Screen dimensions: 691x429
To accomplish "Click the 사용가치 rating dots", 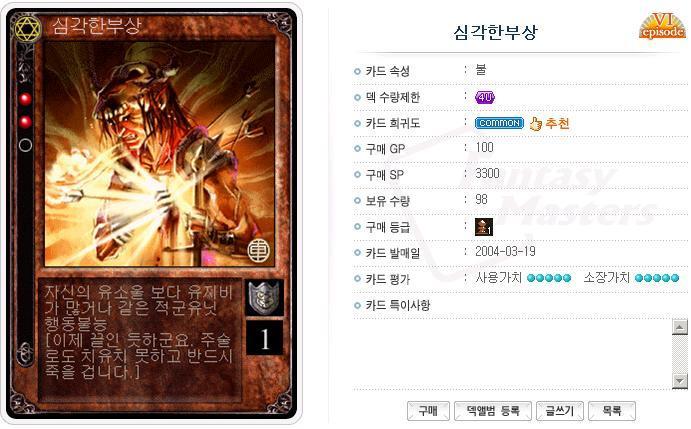I will coord(549,278).
